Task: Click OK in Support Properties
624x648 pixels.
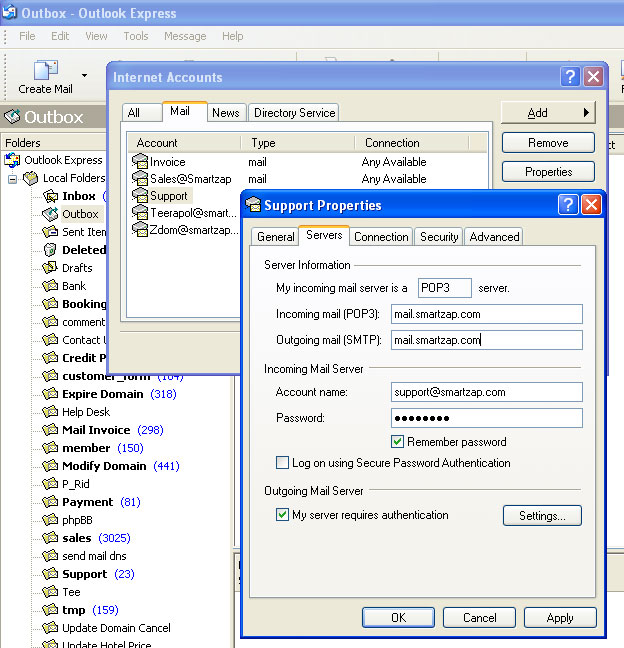Action: 398,617
